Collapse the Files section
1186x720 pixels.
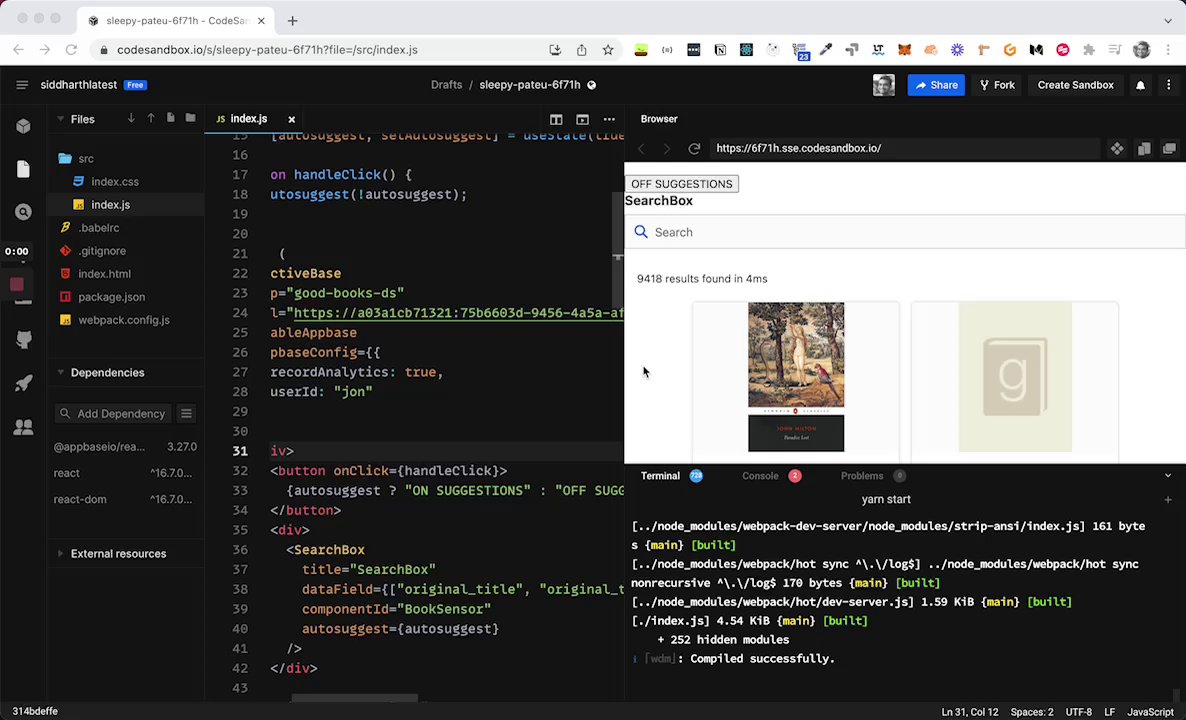tap(61, 119)
